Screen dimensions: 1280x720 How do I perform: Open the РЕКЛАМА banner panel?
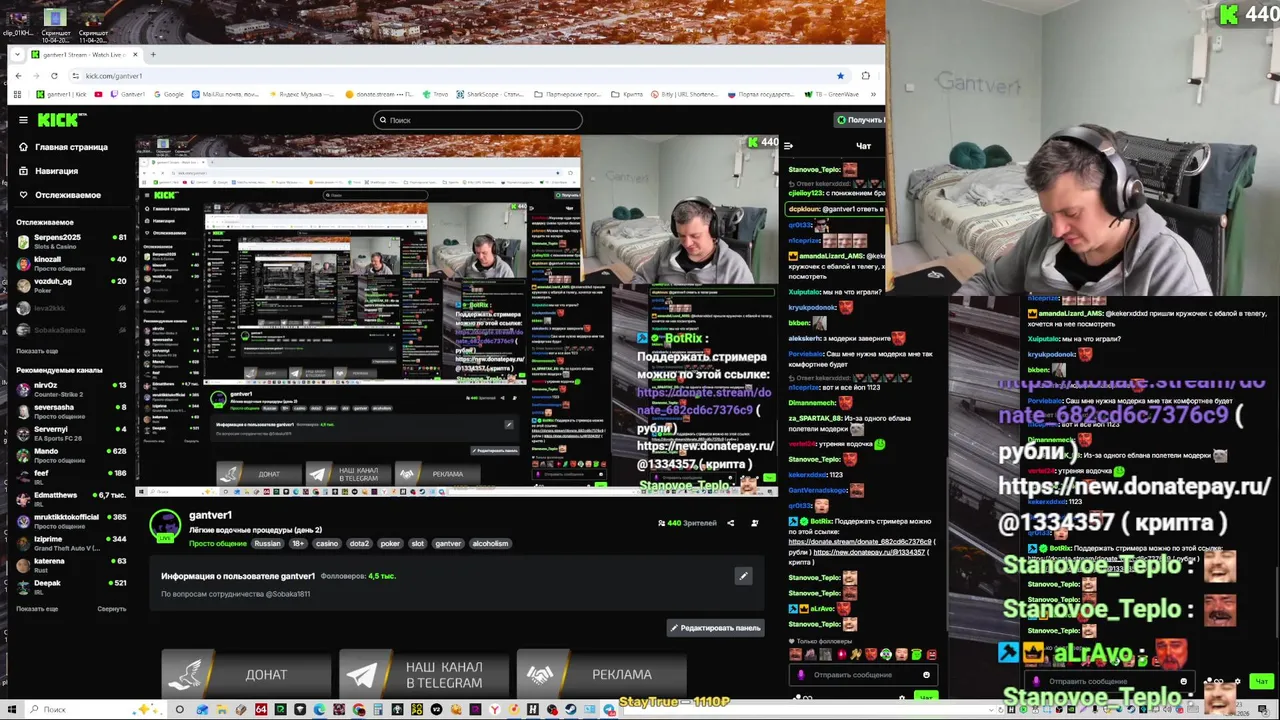[x=601, y=674]
